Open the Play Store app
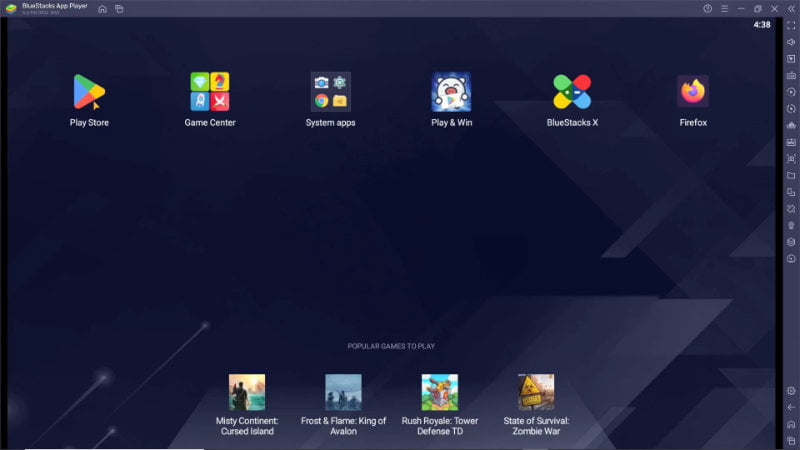This screenshot has width=800, height=450. point(89,92)
